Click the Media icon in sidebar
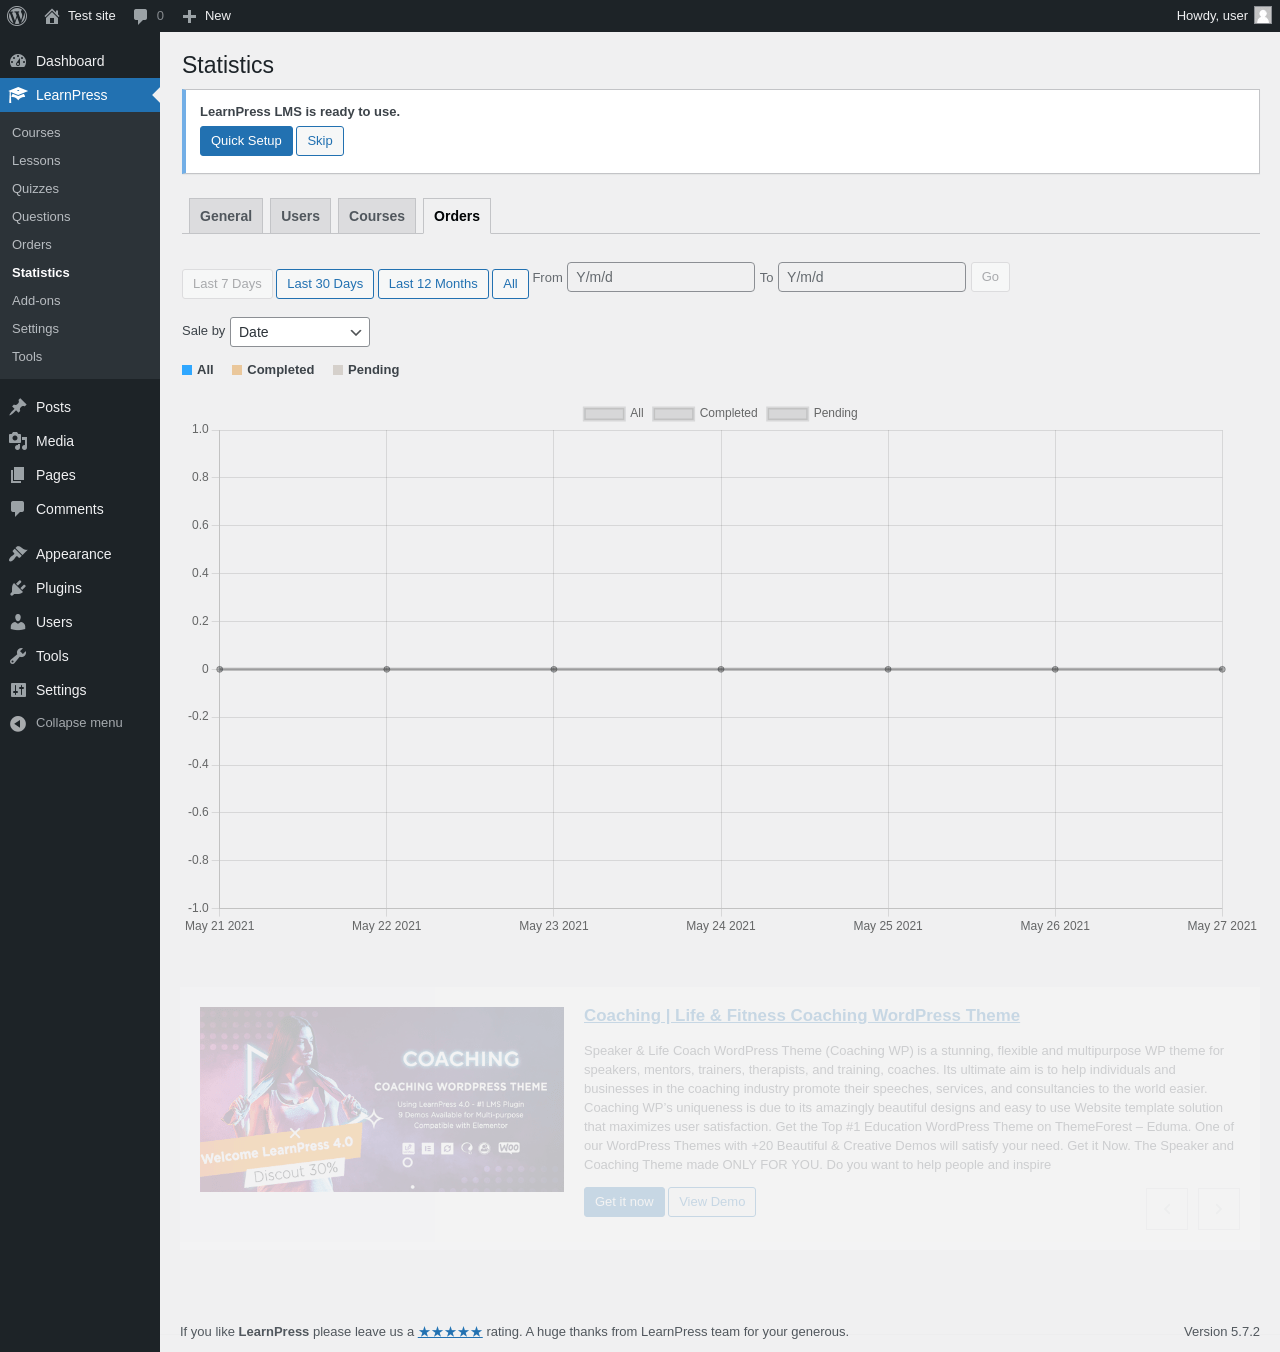This screenshot has width=1280, height=1352. pyautogui.click(x=18, y=441)
